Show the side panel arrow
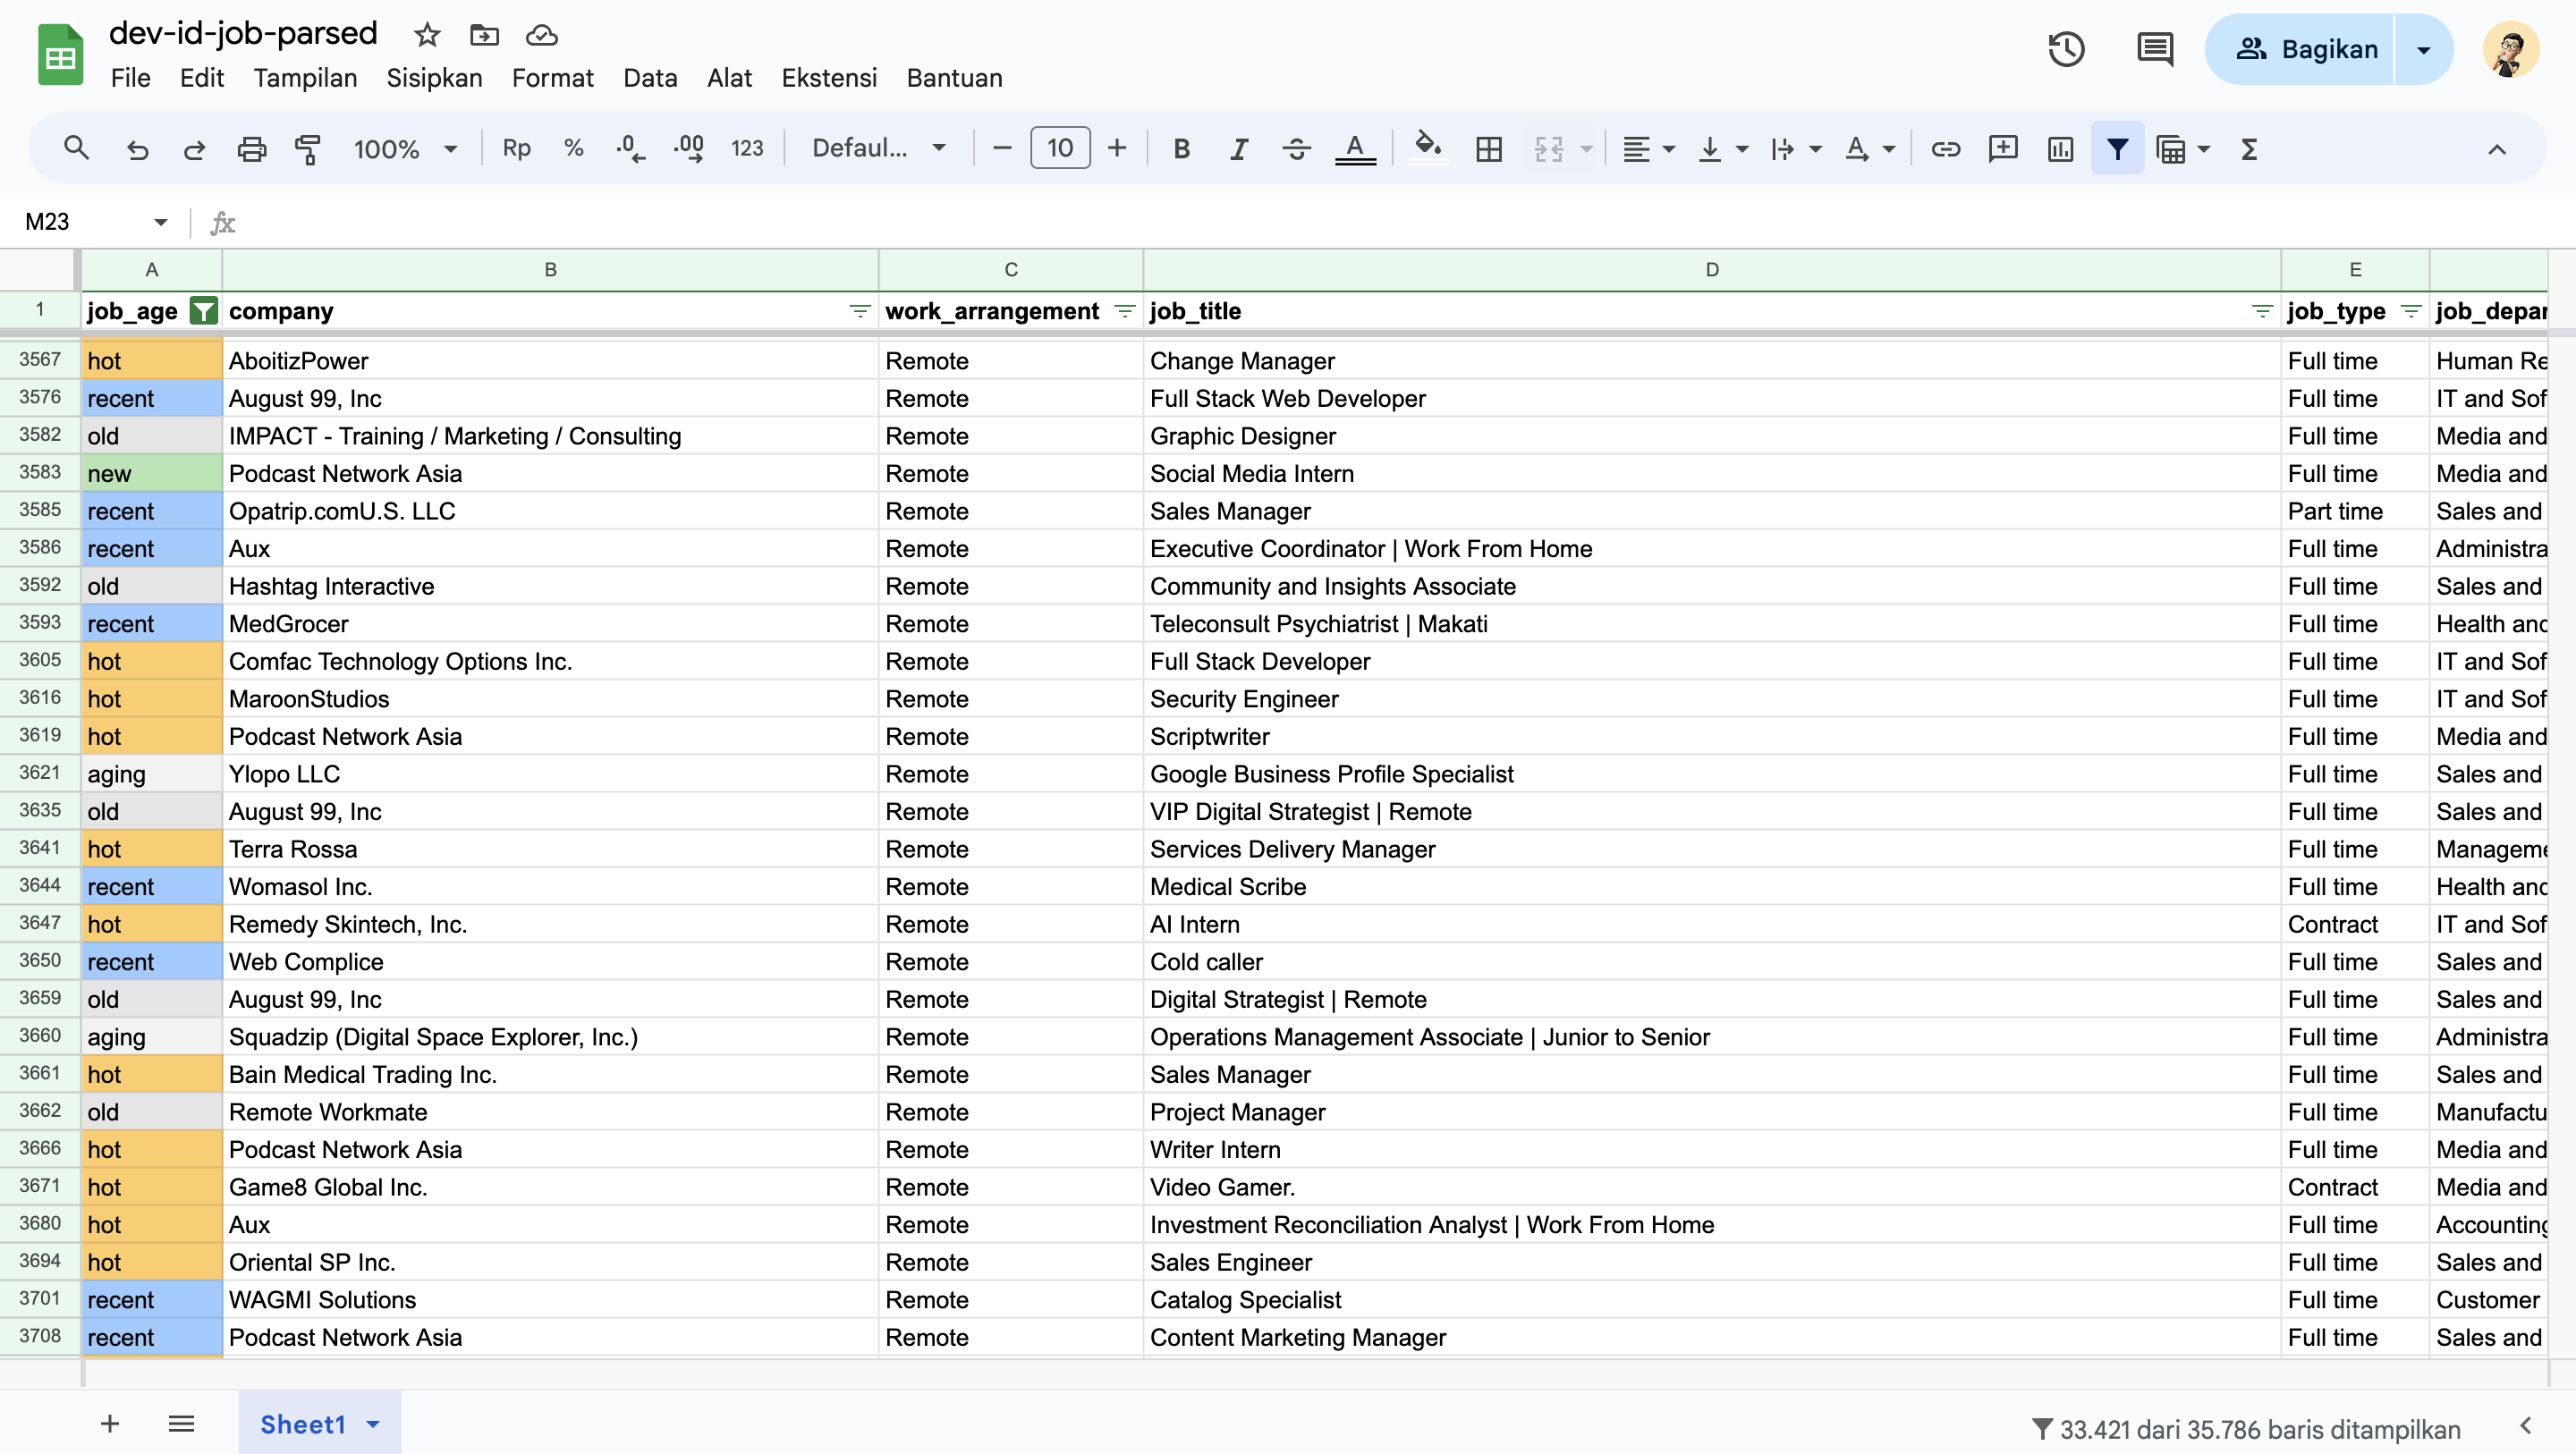2576x1454 pixels. 2526,1425
